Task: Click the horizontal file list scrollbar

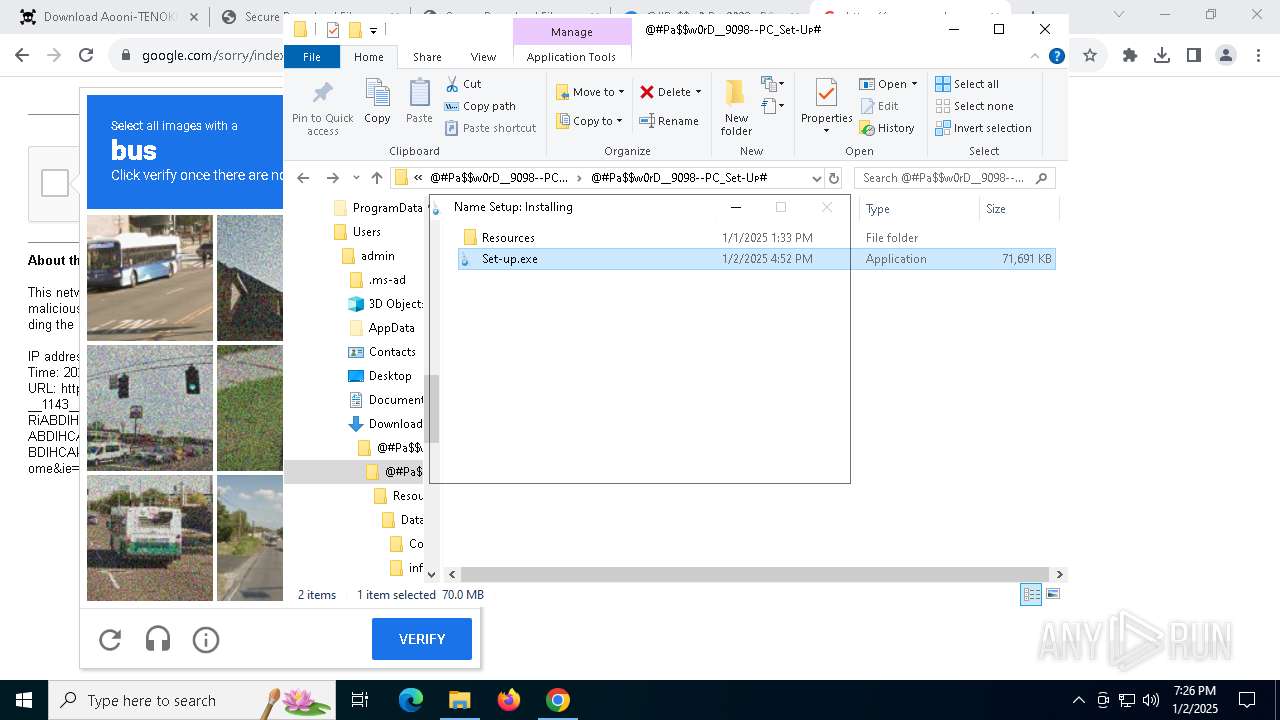Action: (757, 575)
